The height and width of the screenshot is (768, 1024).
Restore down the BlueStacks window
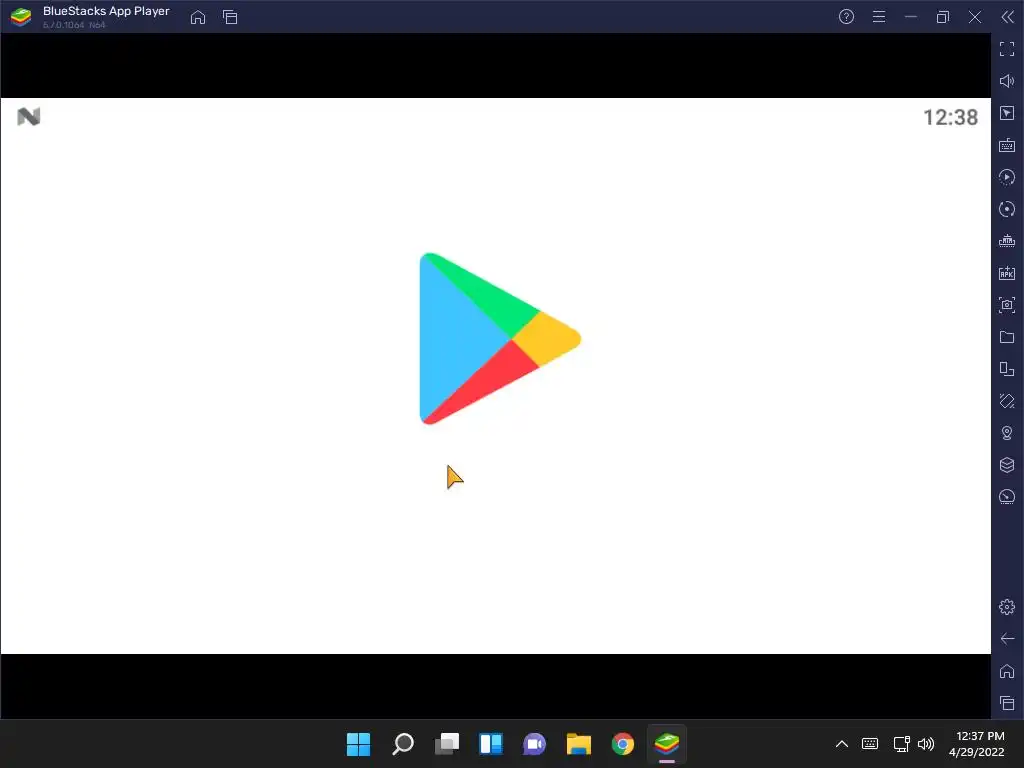point(943,17)
